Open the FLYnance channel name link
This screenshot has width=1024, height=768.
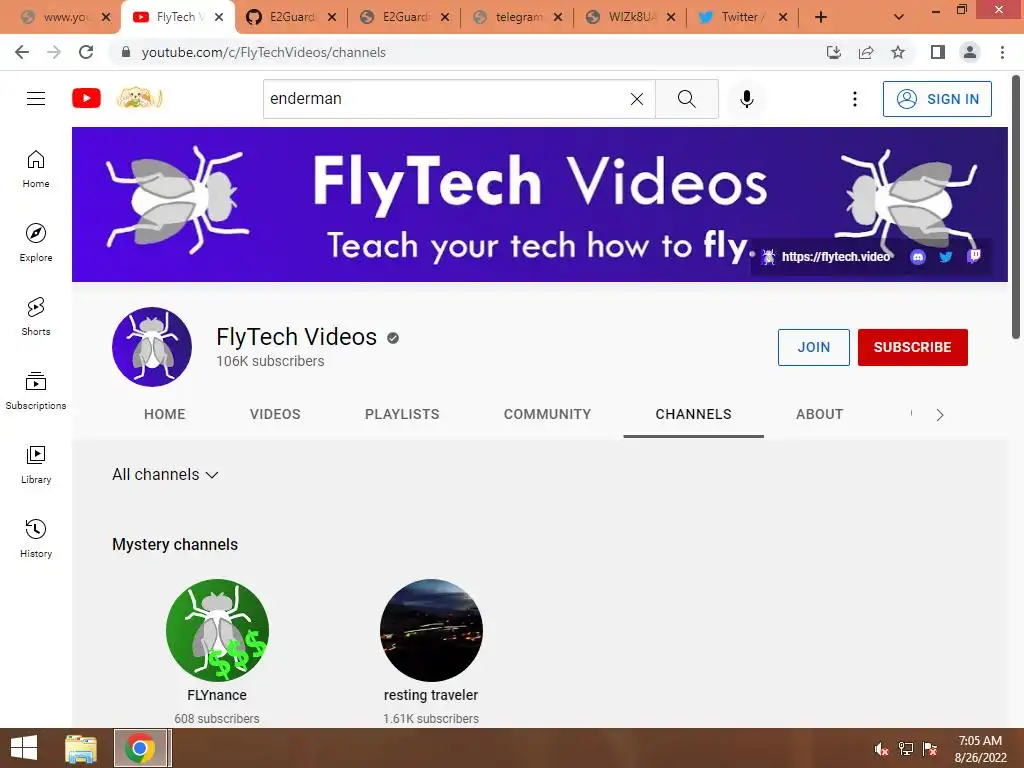click(x=217, y=696)
